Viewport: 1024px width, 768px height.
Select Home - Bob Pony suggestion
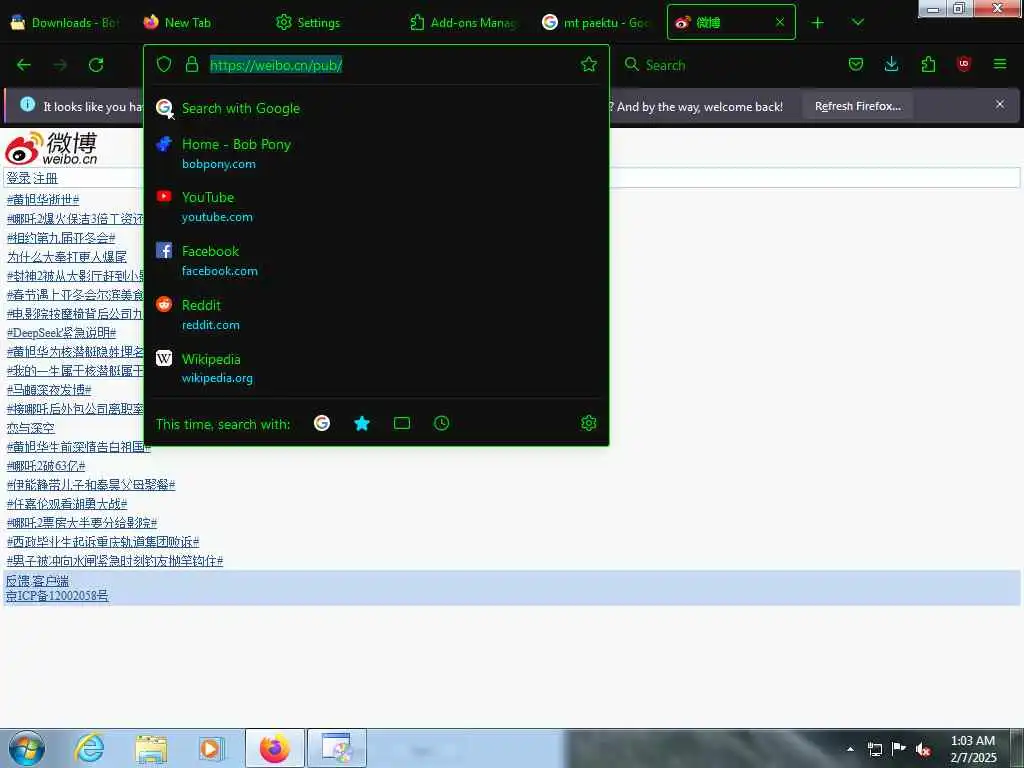(x=376, y=153)
